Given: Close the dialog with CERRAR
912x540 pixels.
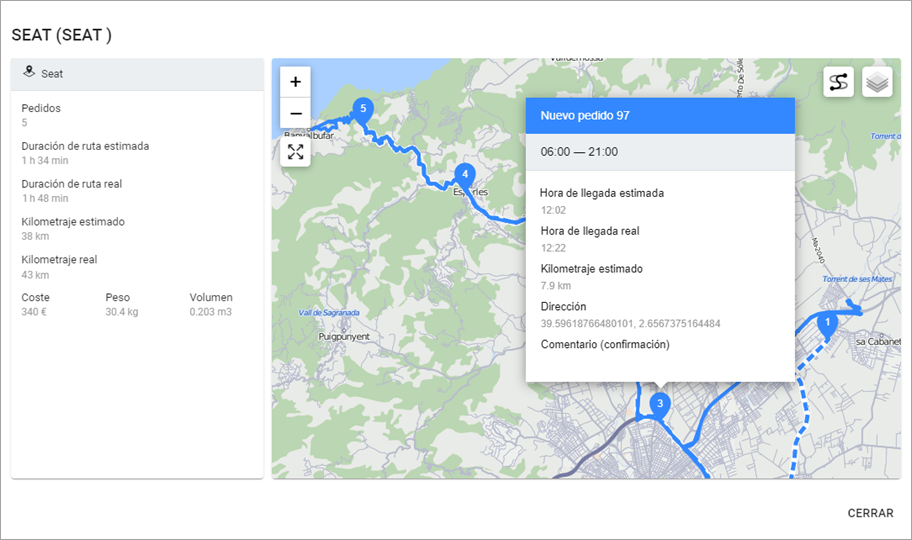Looking at the screenshot, I should pyautogui.click(x=870, y=513).
